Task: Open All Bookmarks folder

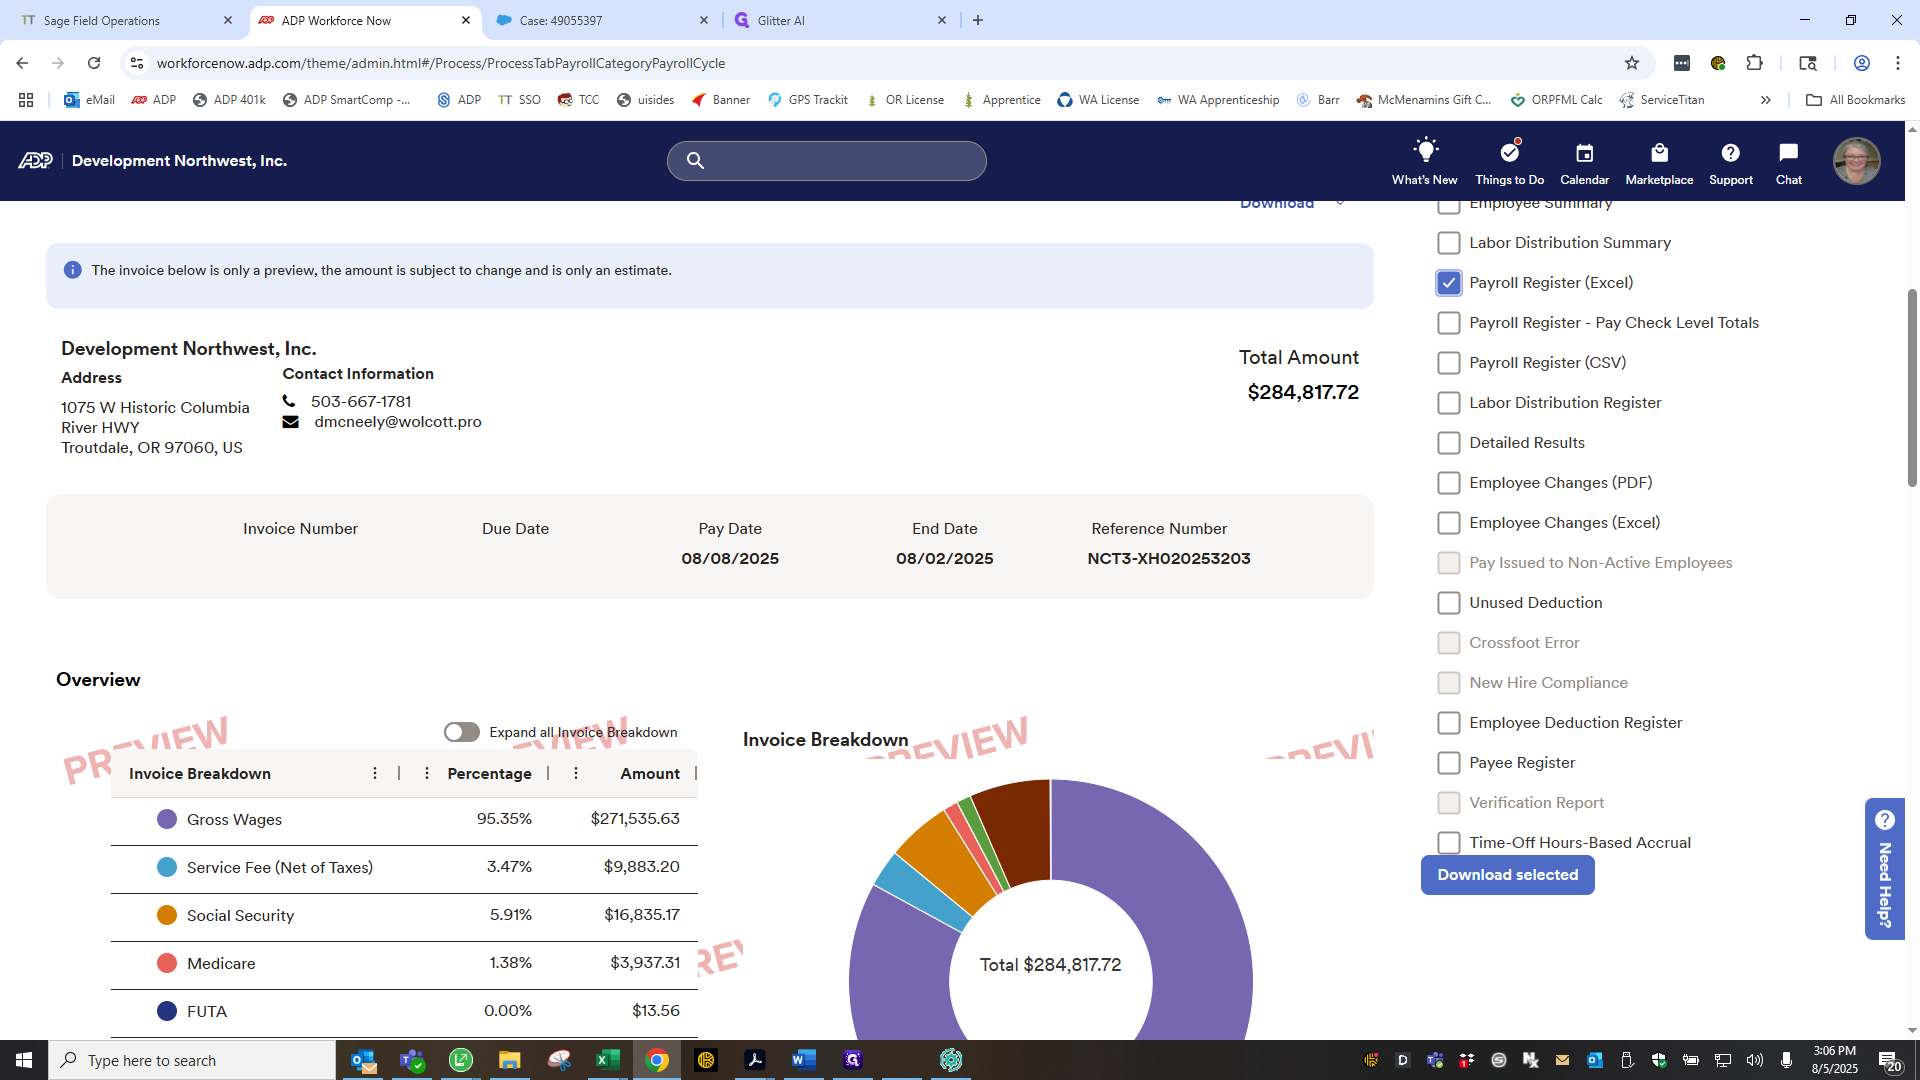Action: tap(1855, 100)
